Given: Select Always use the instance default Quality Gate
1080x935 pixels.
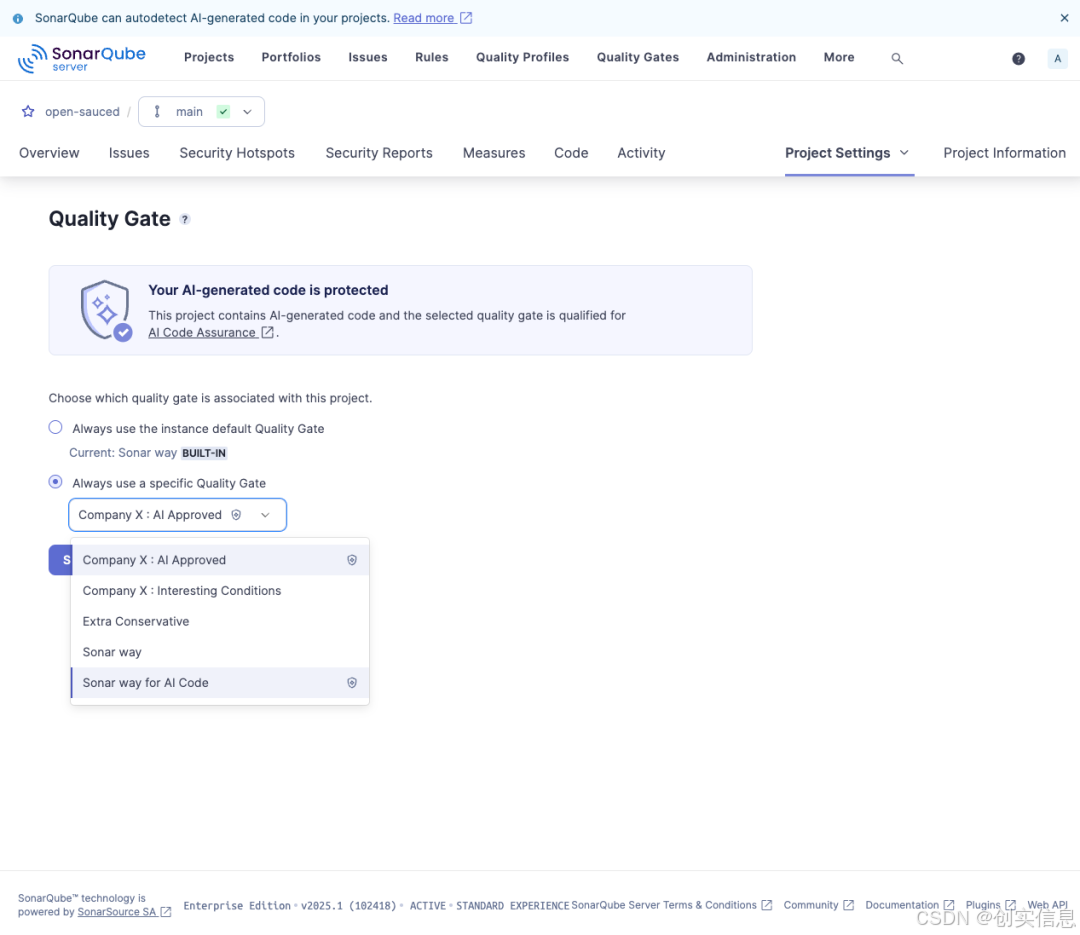Looking at the screenshot, I should tap(56, 427).
